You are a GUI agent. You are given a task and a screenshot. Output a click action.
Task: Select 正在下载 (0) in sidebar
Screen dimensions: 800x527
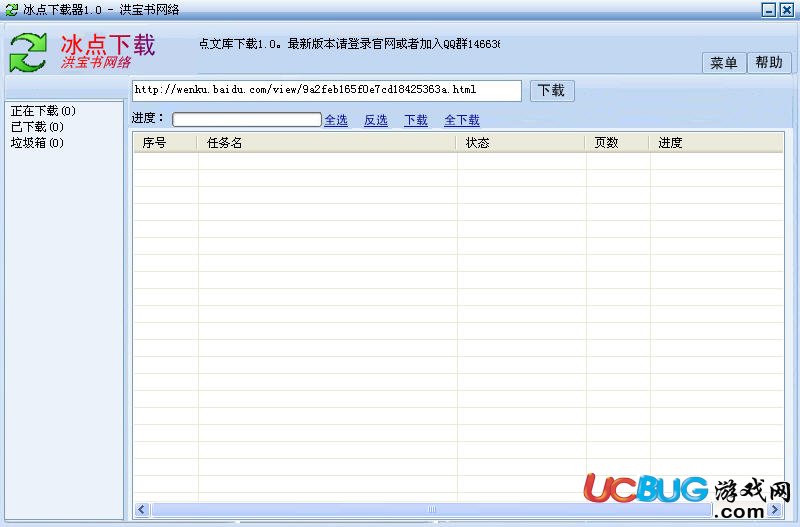43,111
